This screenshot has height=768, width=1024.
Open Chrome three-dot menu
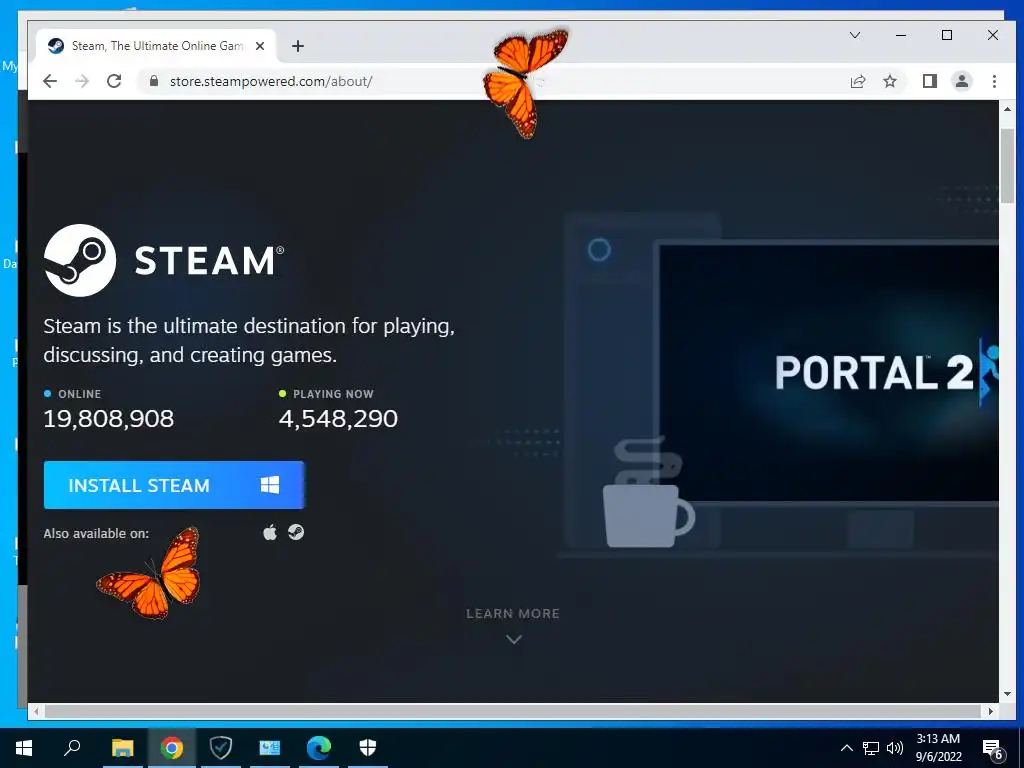[994, 81]
